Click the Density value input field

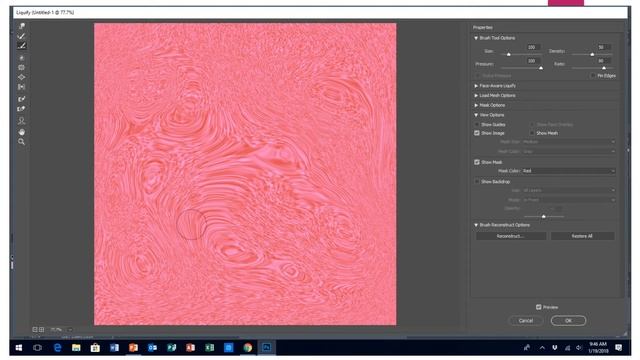click(603, 47)
